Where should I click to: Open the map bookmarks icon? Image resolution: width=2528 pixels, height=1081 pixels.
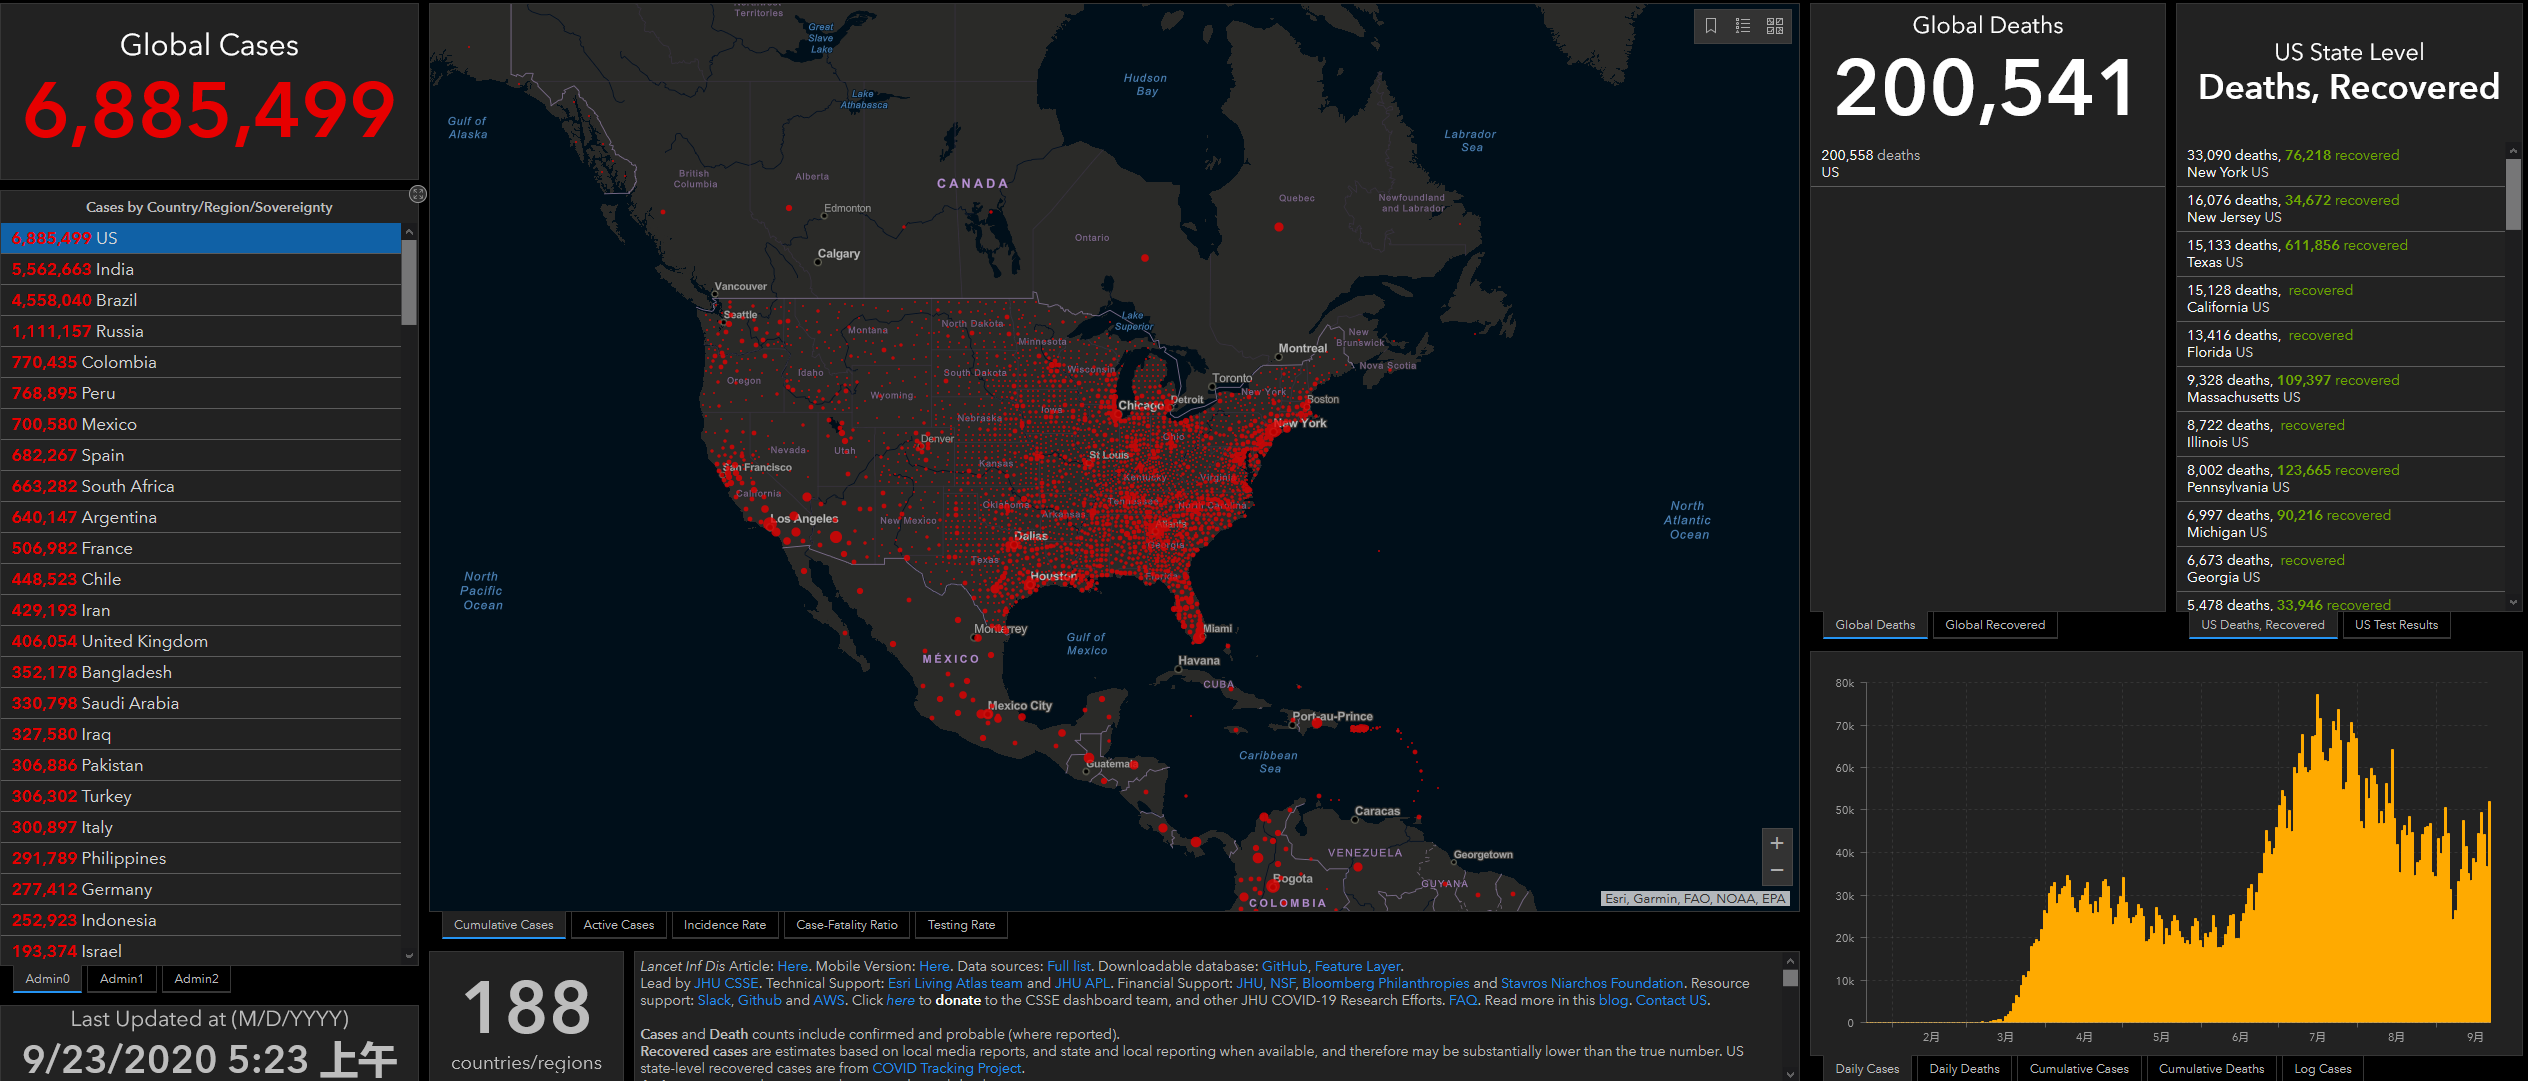1711,26
